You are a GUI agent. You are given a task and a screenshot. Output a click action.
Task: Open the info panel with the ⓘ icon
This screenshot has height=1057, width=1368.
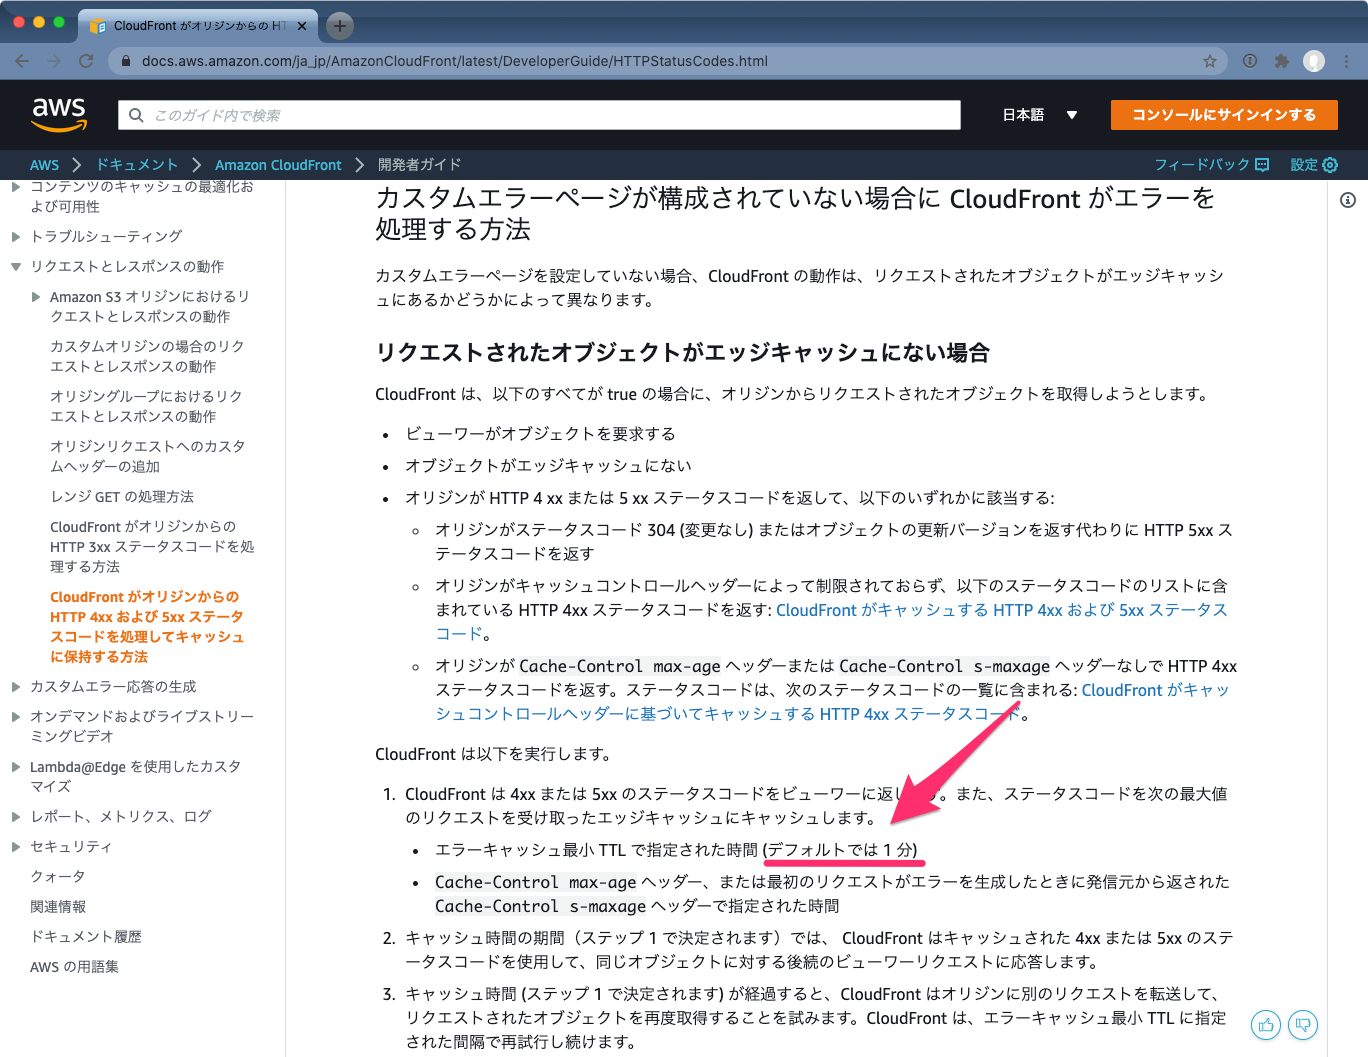[1347, 200]
